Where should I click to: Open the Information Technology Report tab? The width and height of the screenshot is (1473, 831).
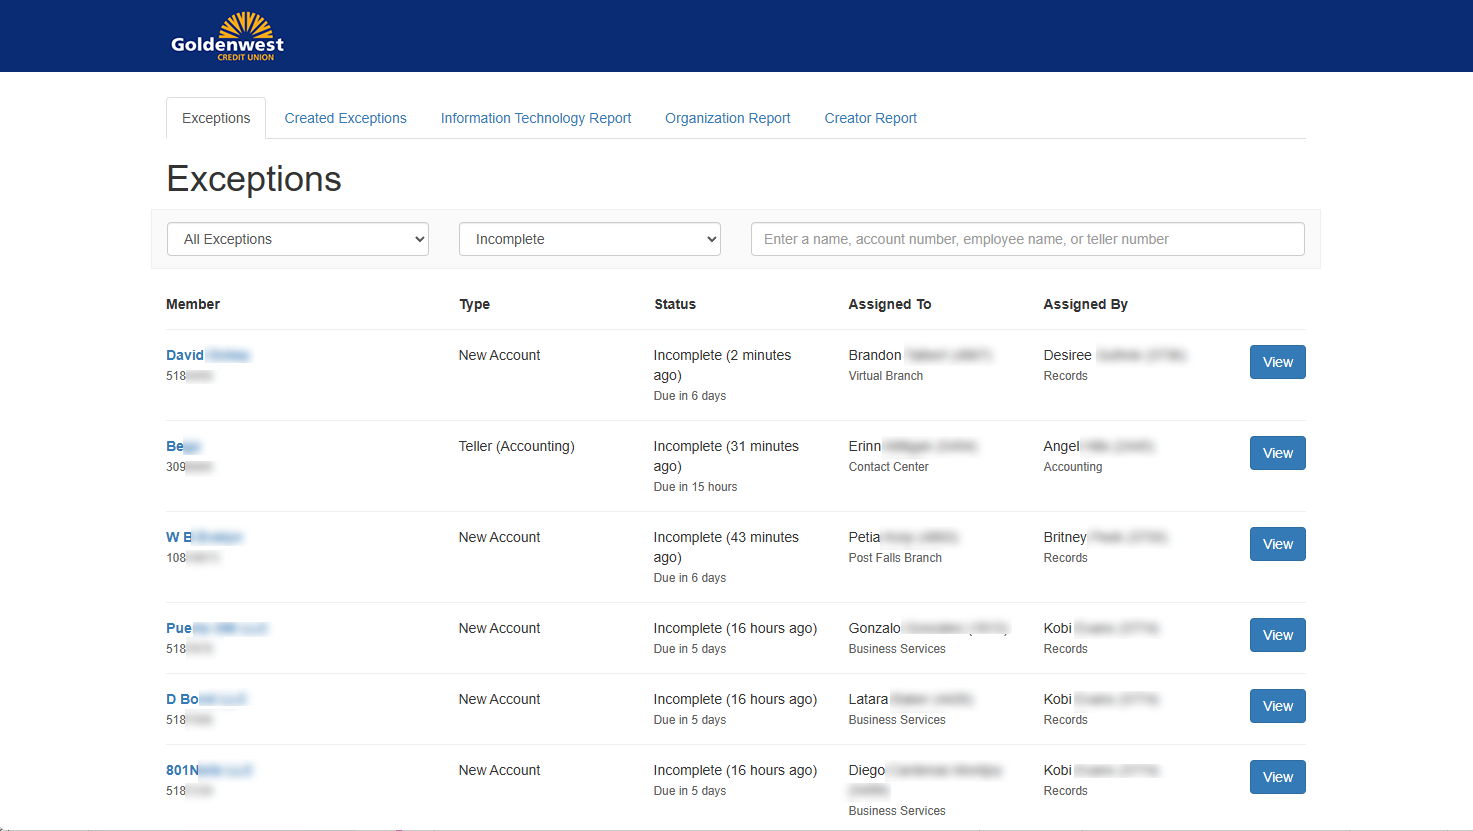(536, 118)
